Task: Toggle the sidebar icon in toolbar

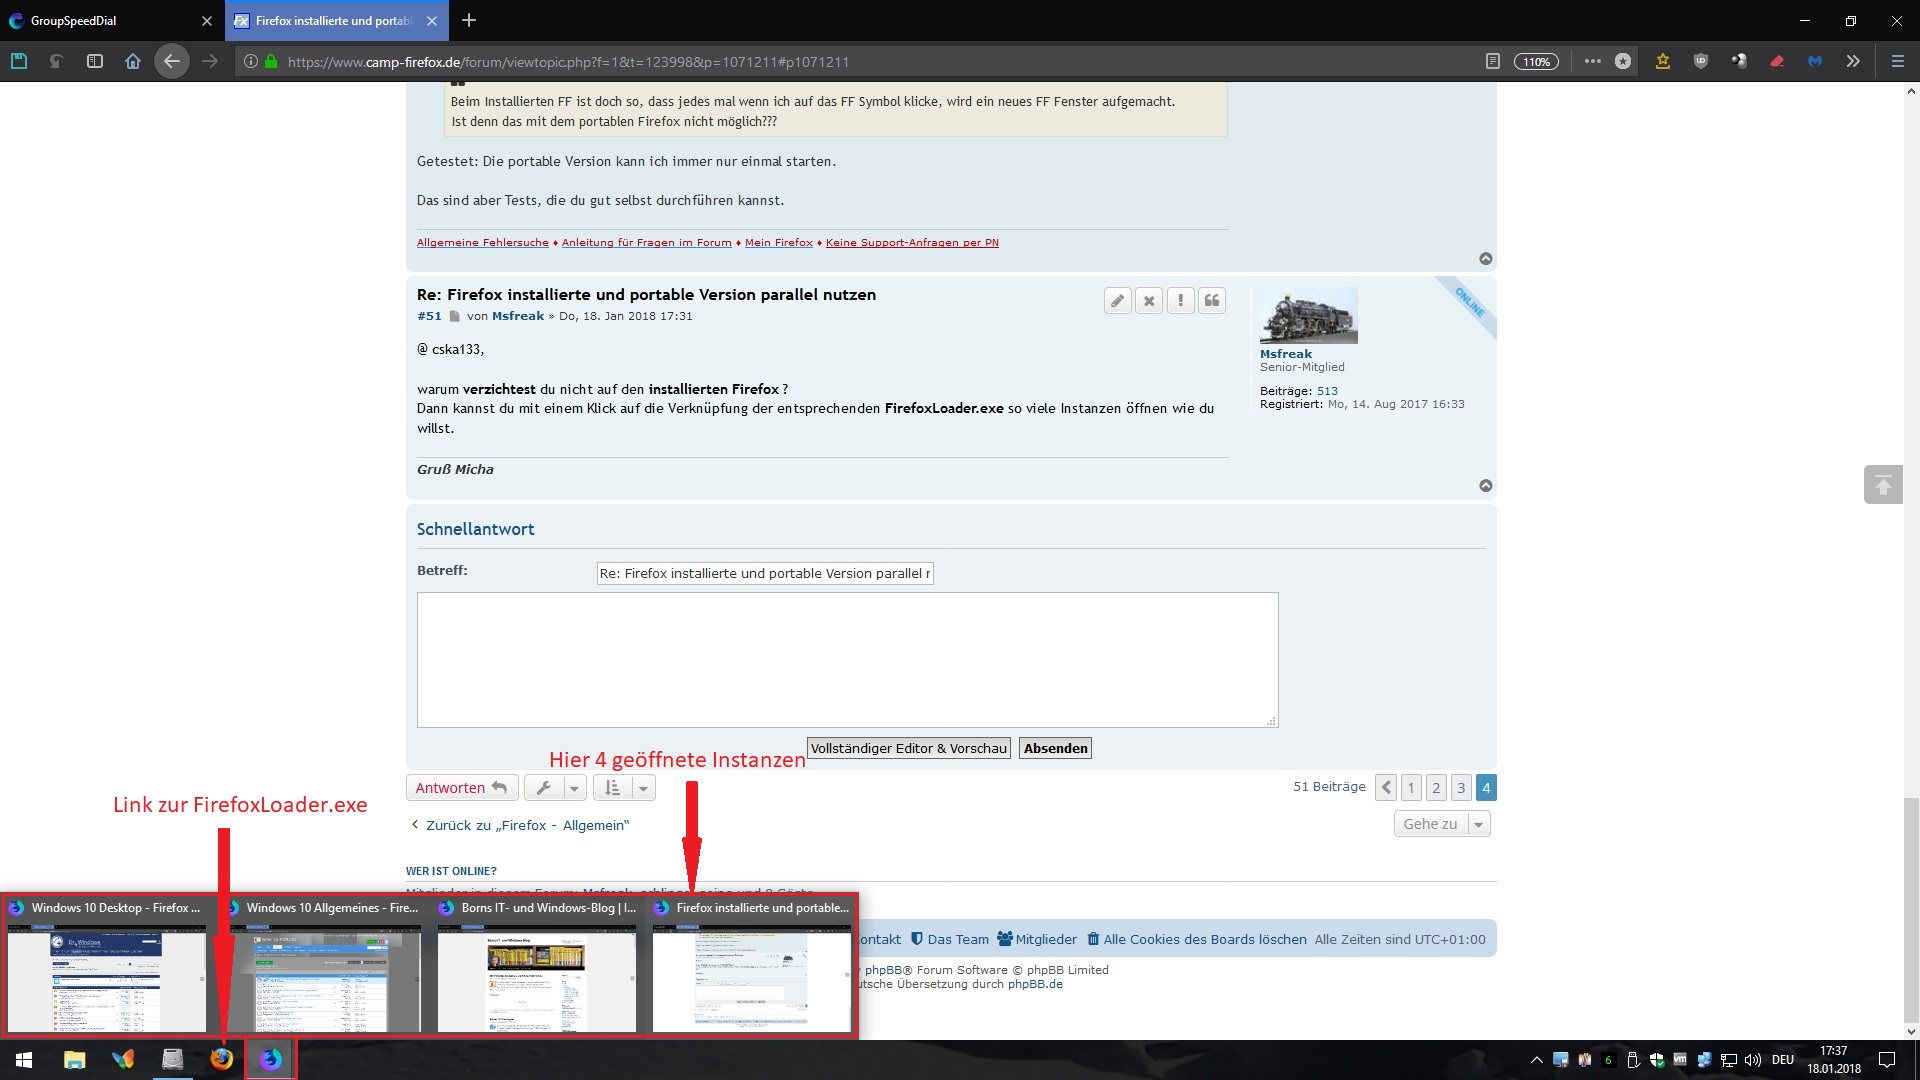Action: pyautogui.click(x=95, y=61)
